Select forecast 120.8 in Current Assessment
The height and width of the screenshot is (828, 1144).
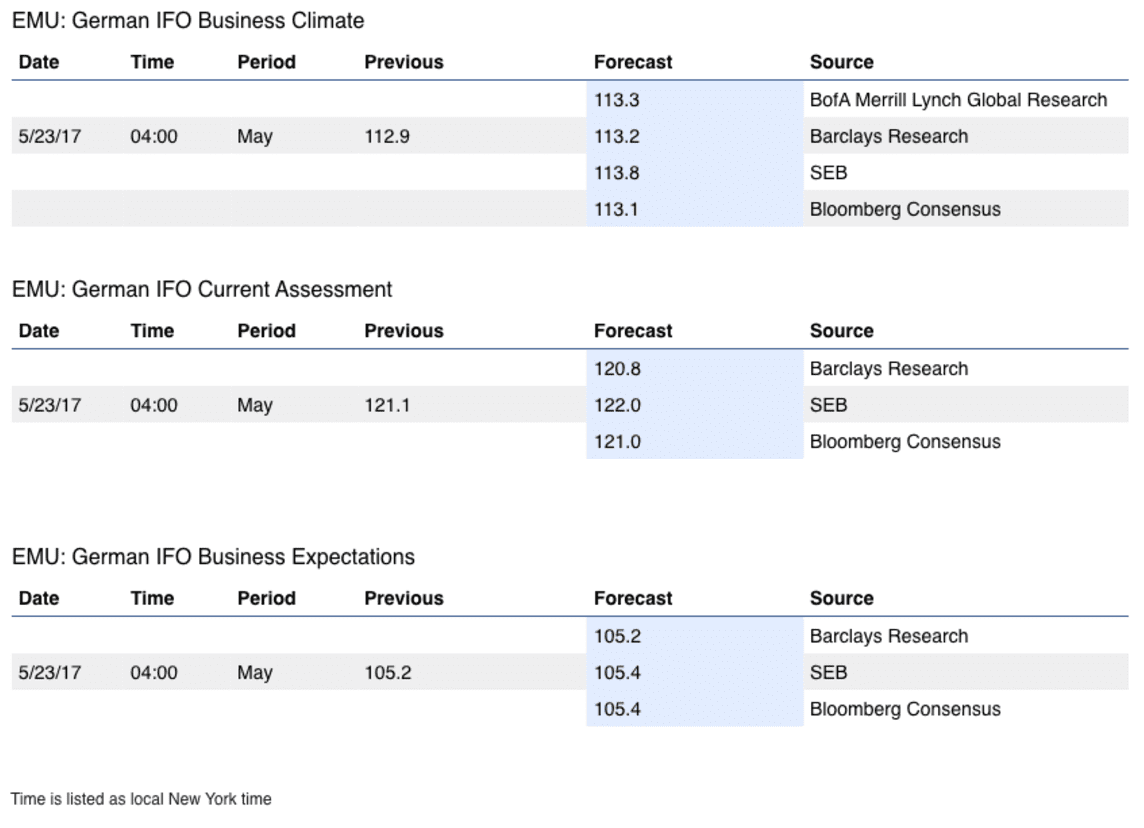pos(617,368)
